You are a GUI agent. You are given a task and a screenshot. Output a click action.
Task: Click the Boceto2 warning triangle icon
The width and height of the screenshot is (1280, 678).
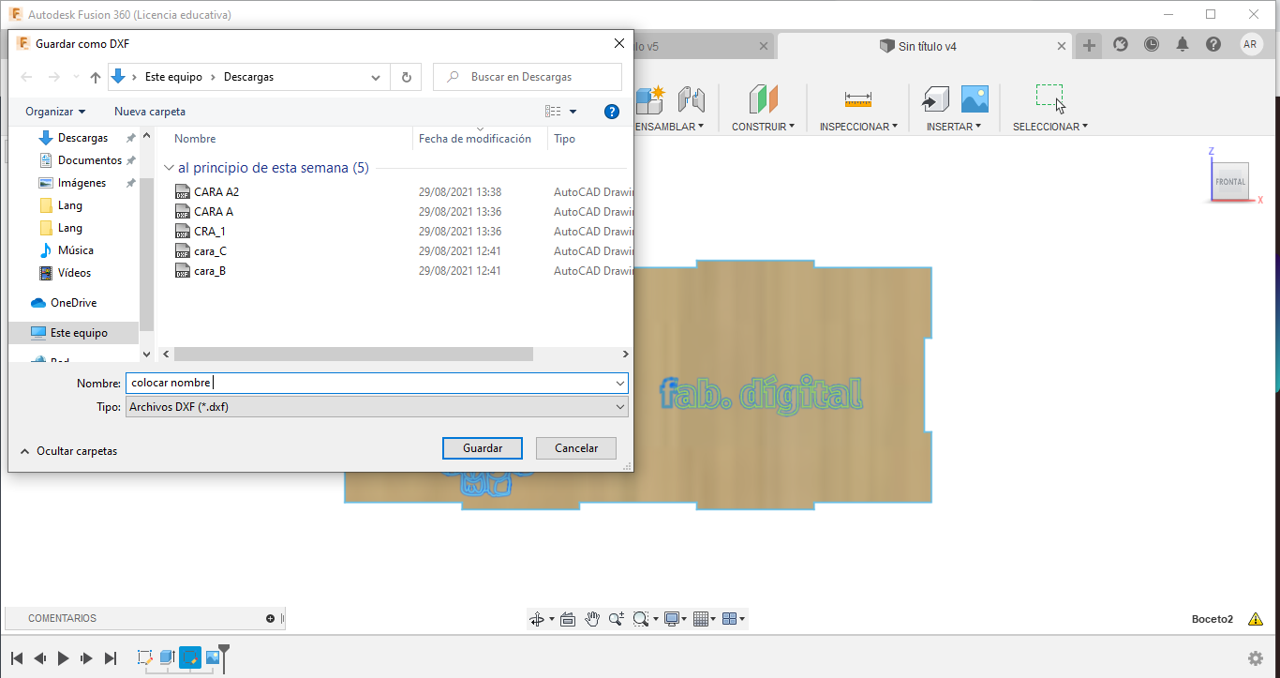point(1254,619)
